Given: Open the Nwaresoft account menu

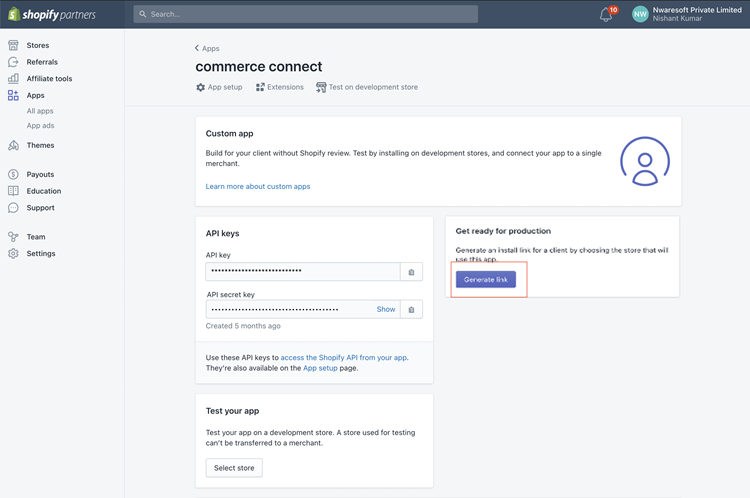Looking at the screenshot, I should [686, 14].
